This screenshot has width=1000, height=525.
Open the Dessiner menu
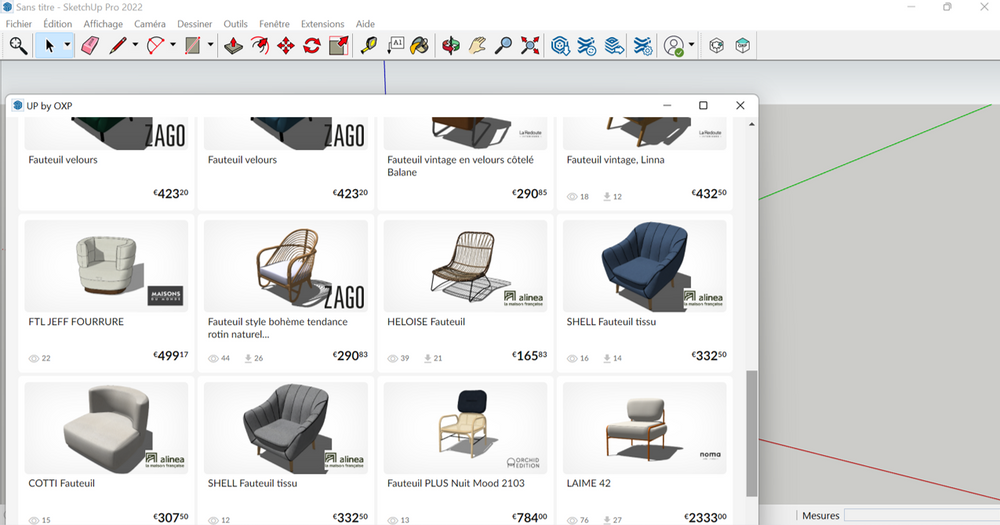pyautogui.click(x=195, y=24)
